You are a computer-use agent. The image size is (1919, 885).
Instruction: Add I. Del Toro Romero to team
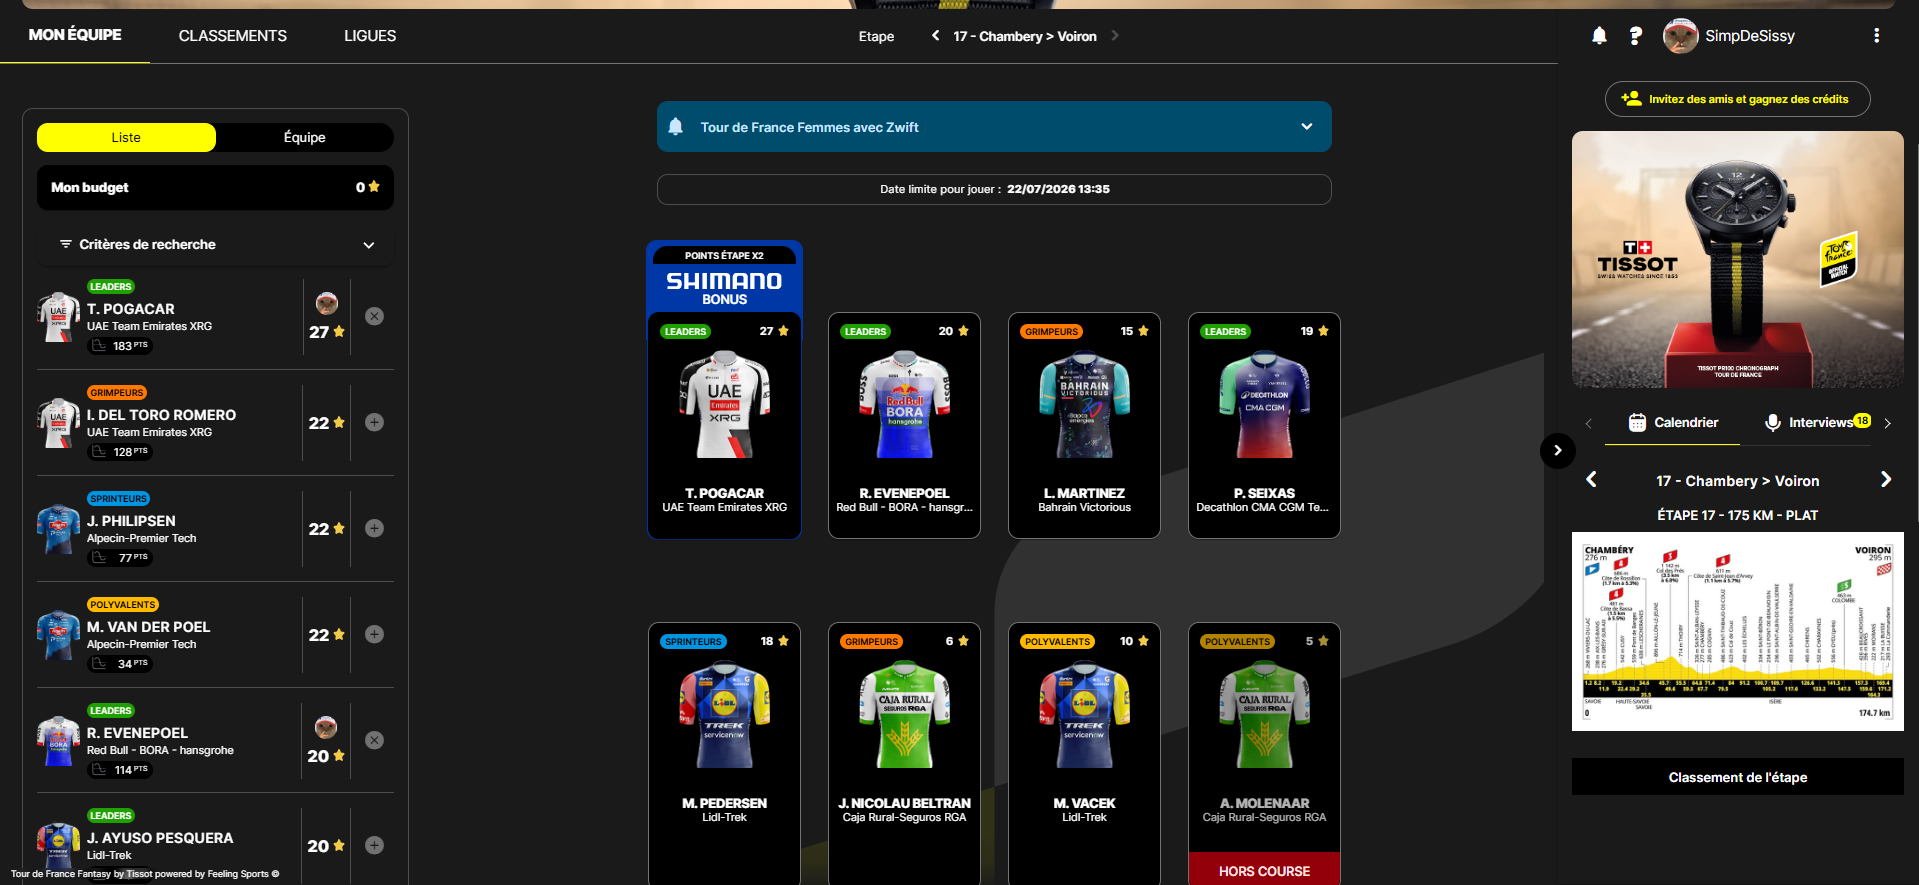[374, 422]
